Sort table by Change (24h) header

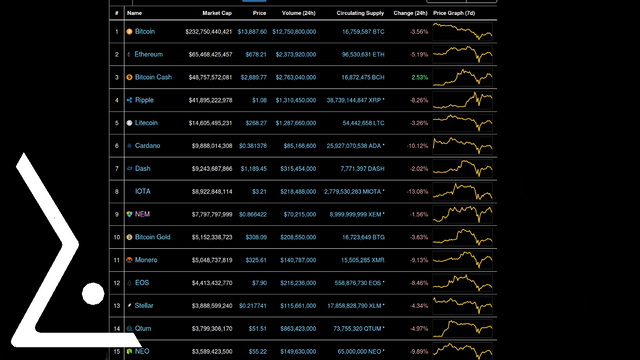410,13
